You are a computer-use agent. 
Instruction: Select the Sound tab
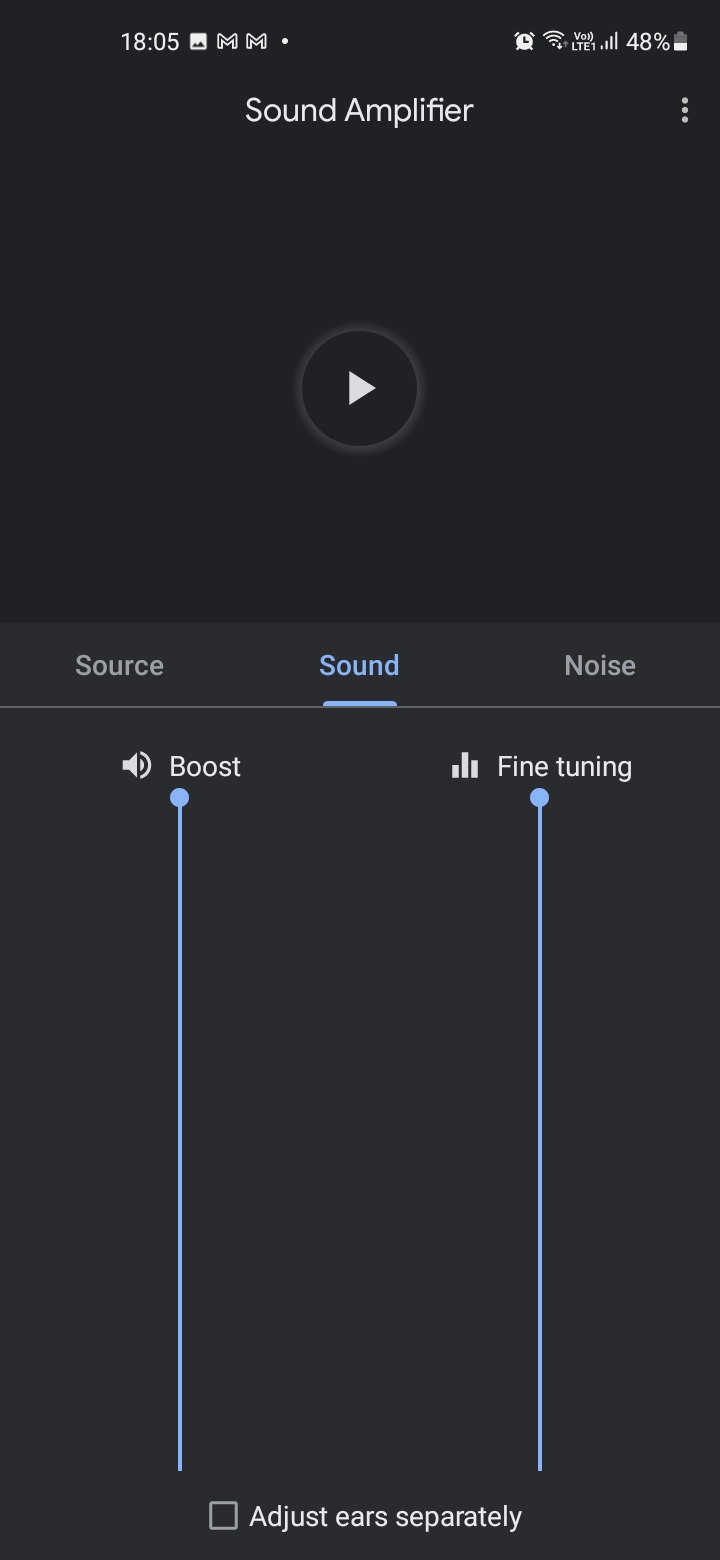[x=359, y=665]
